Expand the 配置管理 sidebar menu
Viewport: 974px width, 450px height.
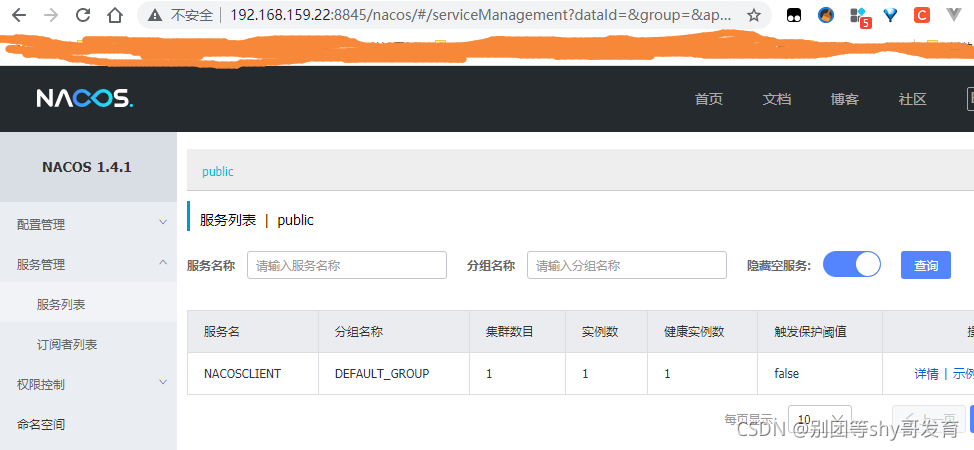click(88, 224)
